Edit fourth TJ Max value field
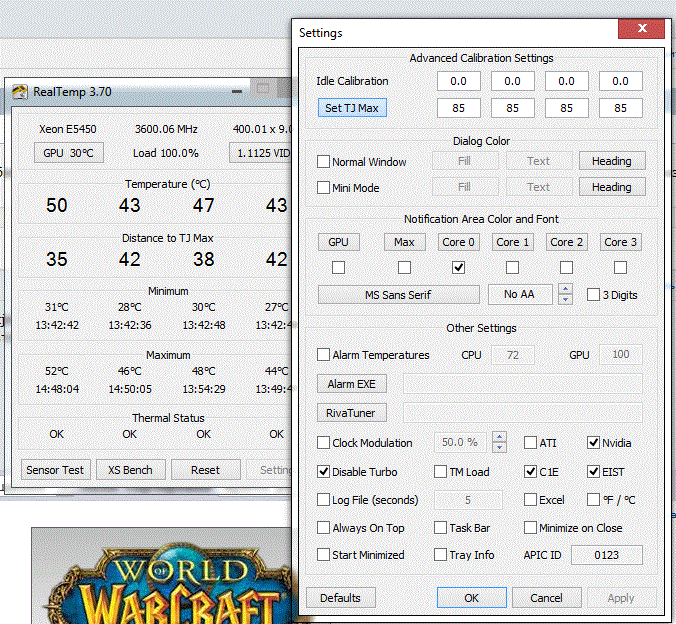 620,108
